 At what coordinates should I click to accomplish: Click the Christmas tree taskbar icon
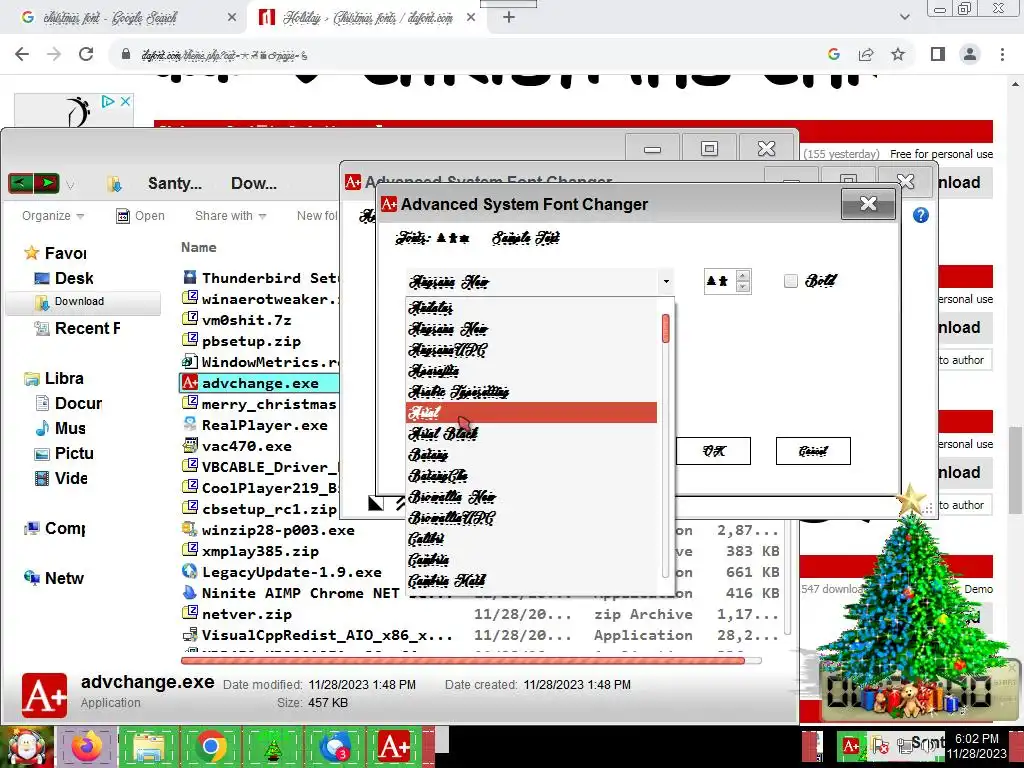[x=272, y=746]
